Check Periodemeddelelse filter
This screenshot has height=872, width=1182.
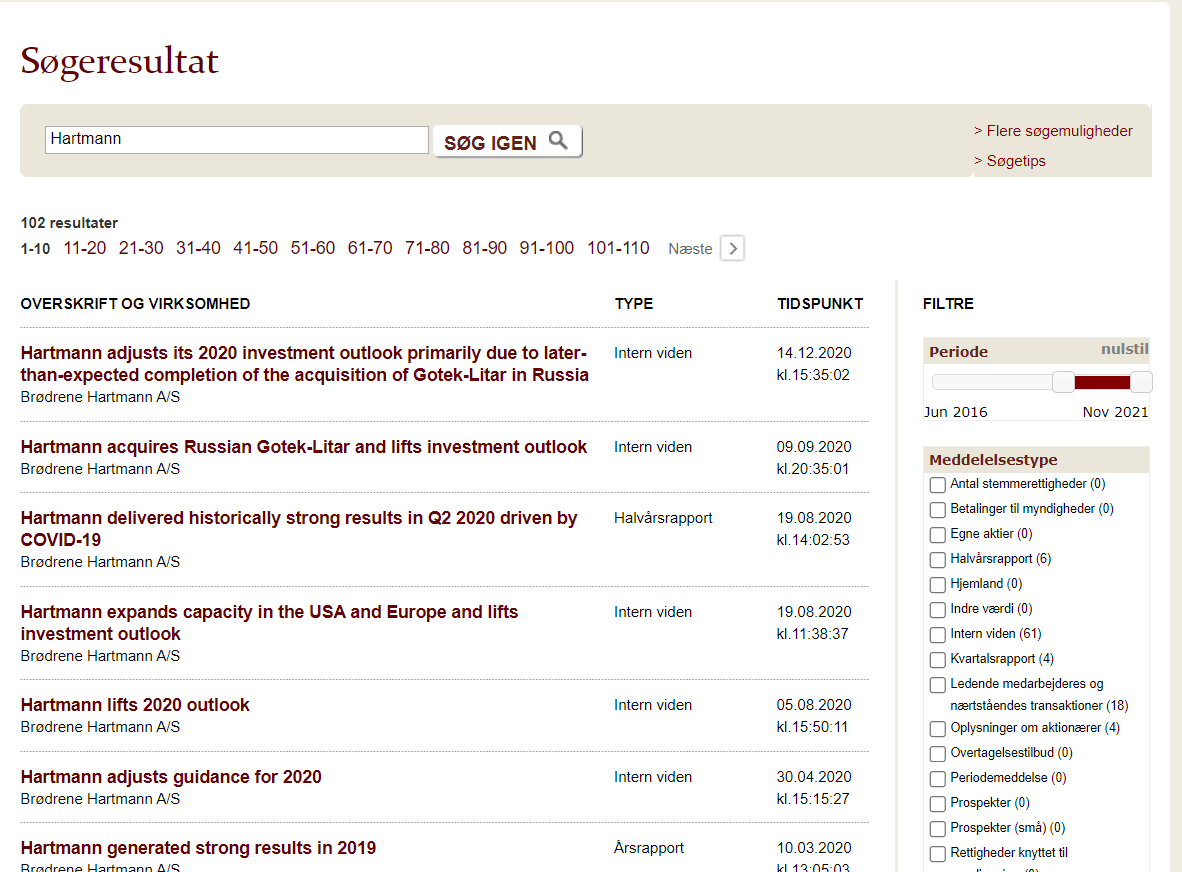click(938, 779)
